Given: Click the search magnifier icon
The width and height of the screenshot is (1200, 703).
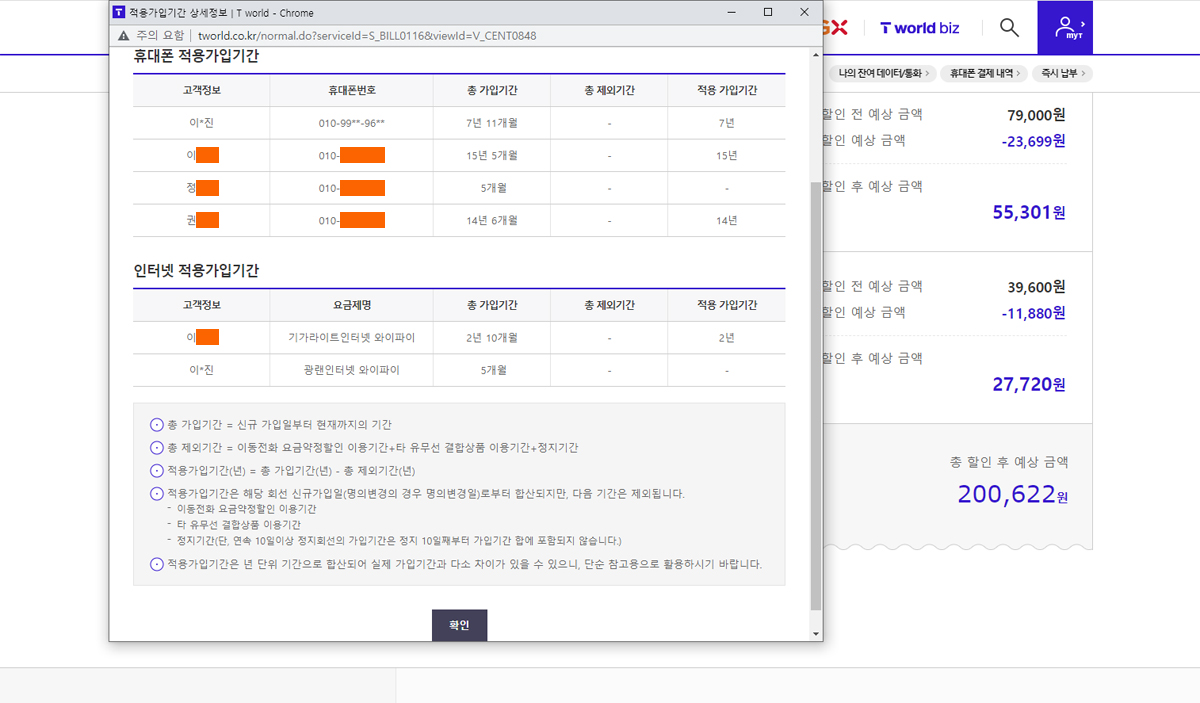Looking at the screenshot, I should (1009, 27).
